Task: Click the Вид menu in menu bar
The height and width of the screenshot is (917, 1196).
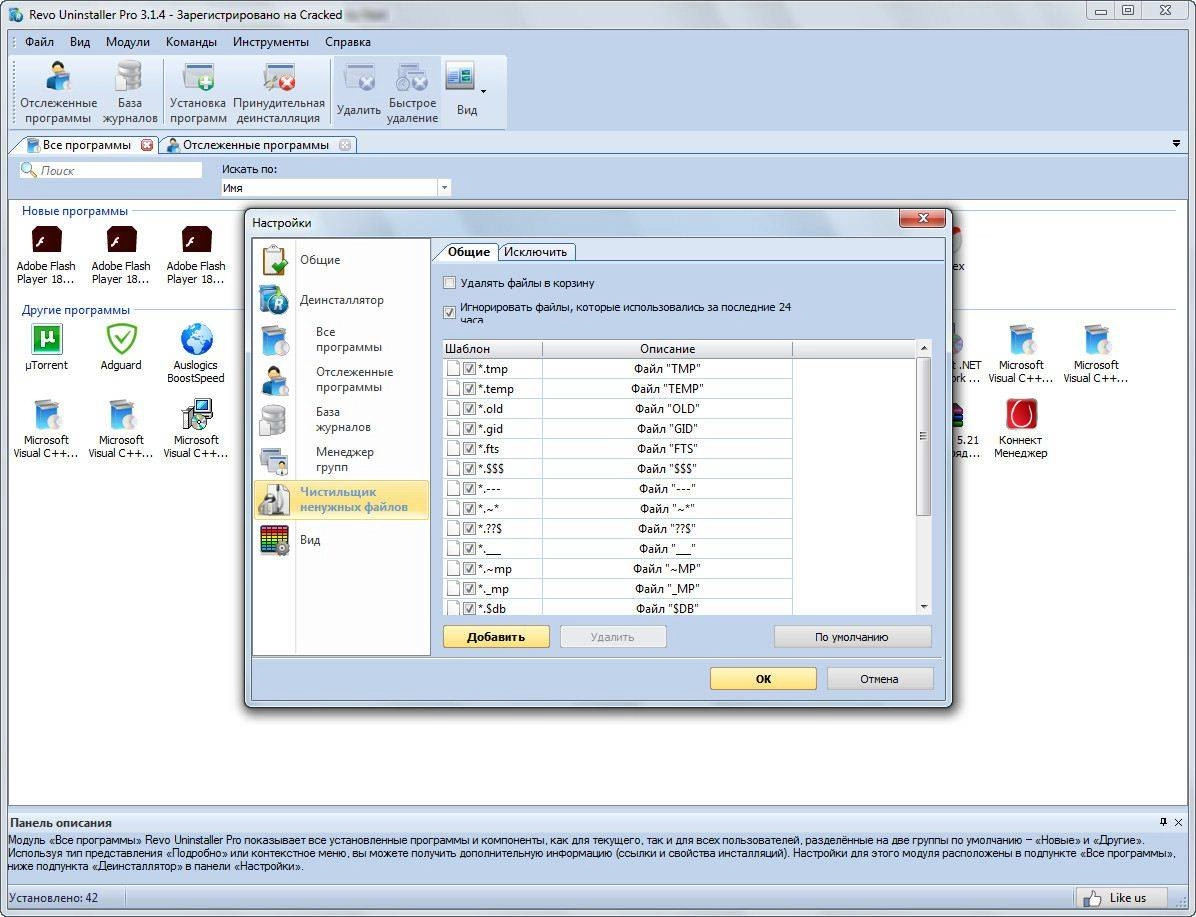Action: [80, 42]
